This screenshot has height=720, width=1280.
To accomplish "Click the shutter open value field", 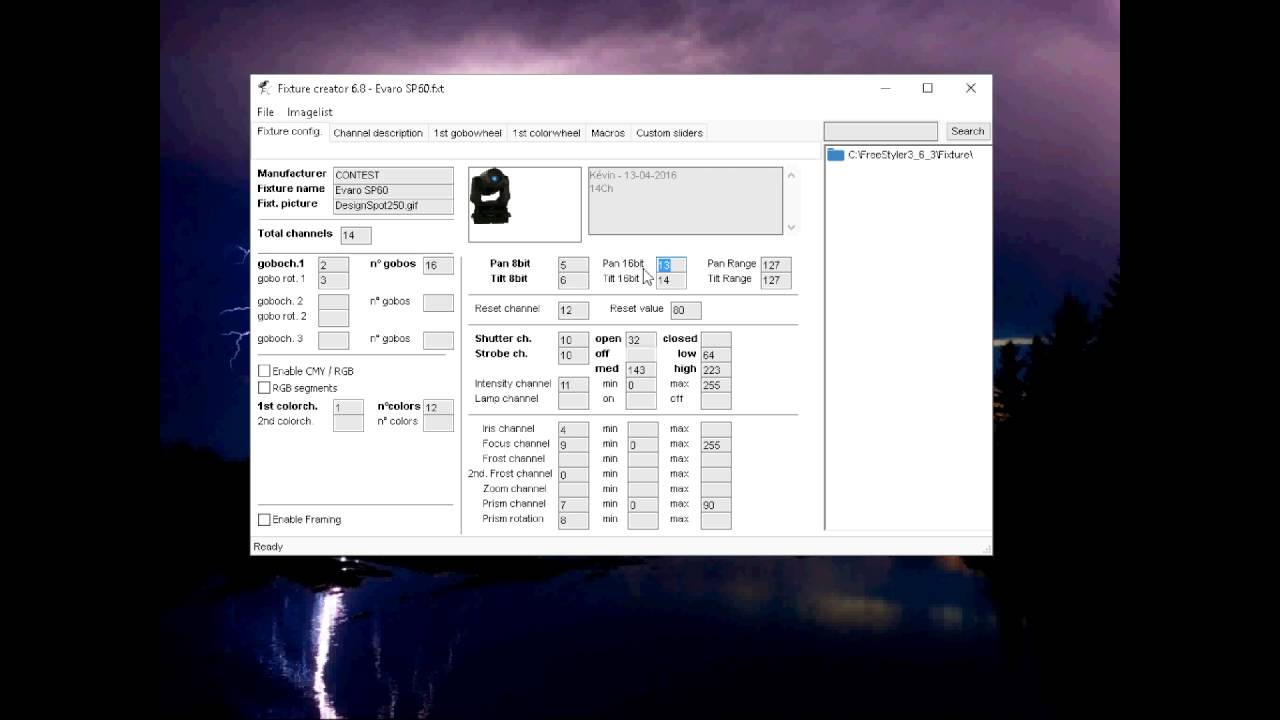I will click(x=641, y=340).
